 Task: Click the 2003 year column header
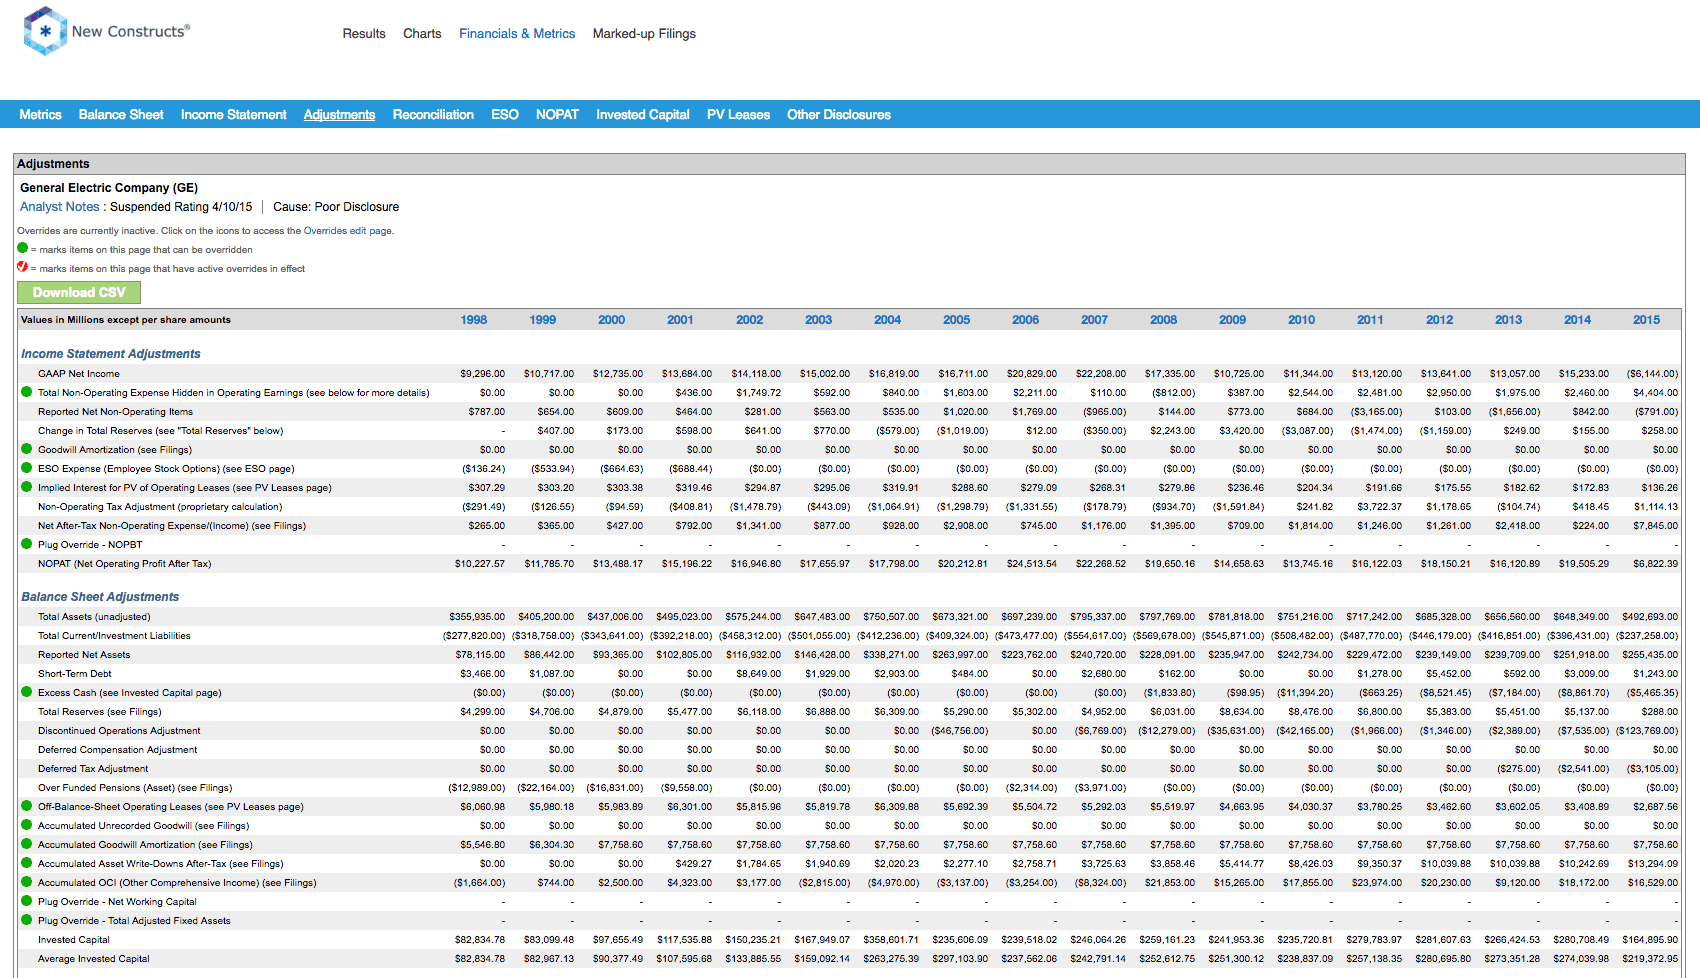pyautogui.click(x=819, y=319)
